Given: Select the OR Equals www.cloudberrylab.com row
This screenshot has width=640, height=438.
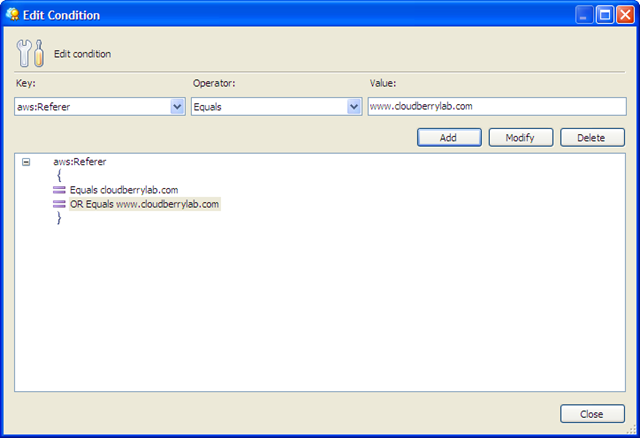Looking at the screenshot, I should 144,204.
